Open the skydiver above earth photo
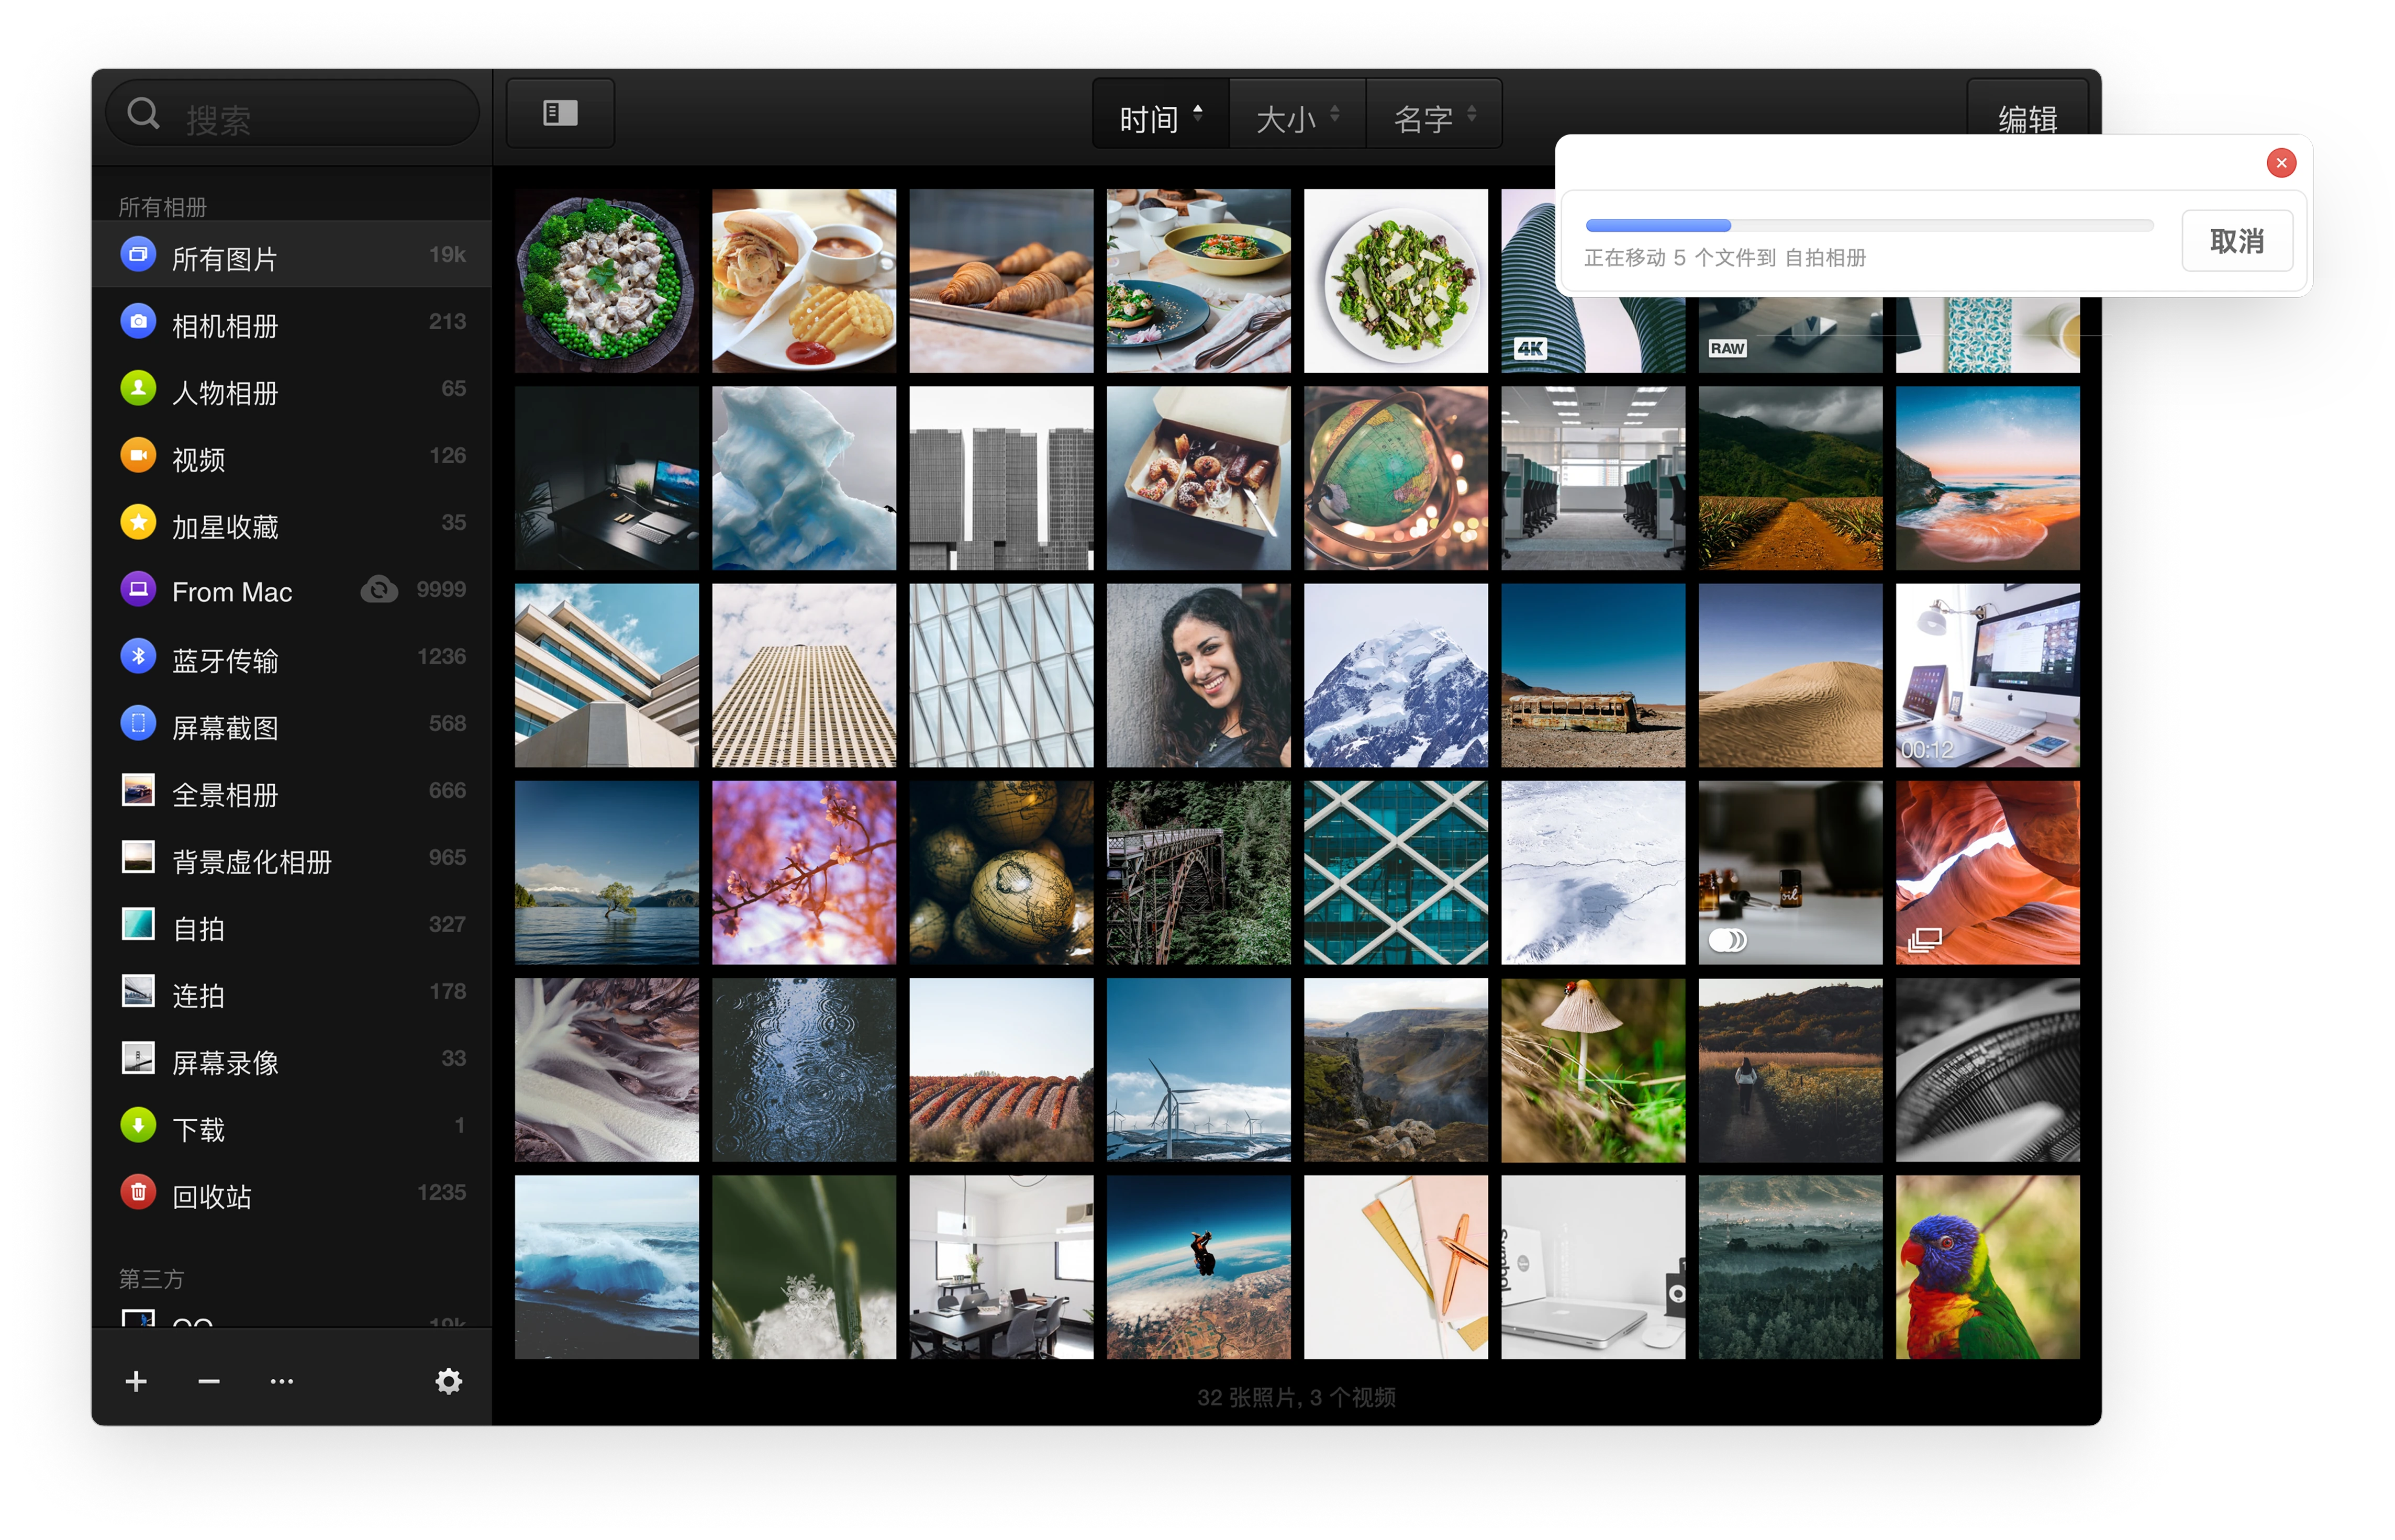This screenshot has height=1540, width=2395. pos(1198,1266)
